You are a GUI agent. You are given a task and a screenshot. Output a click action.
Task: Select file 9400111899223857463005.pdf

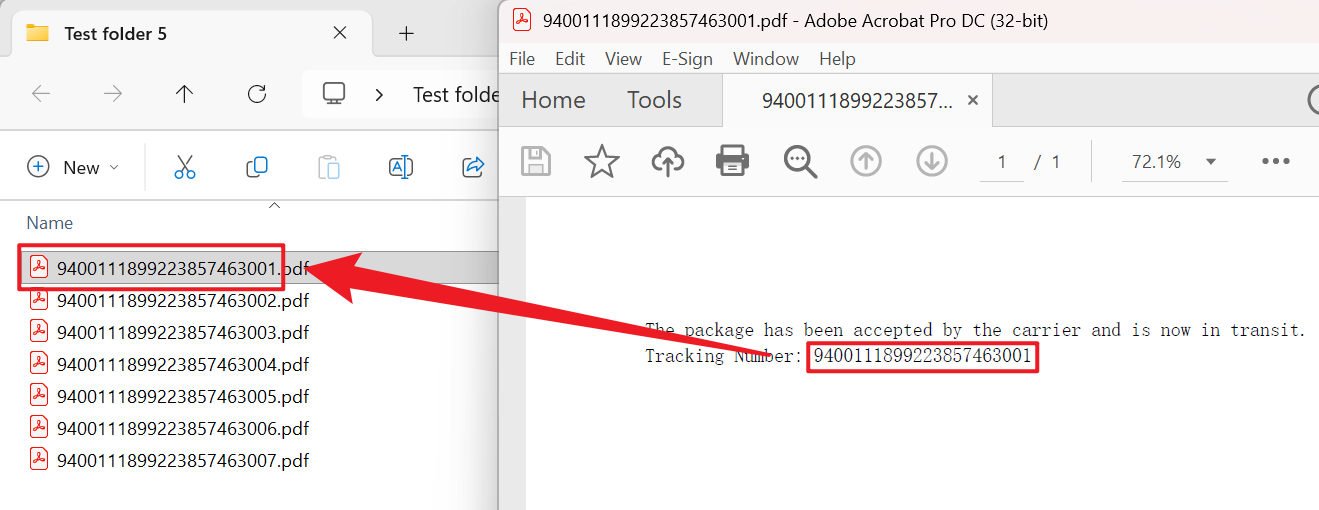[183, 396]
